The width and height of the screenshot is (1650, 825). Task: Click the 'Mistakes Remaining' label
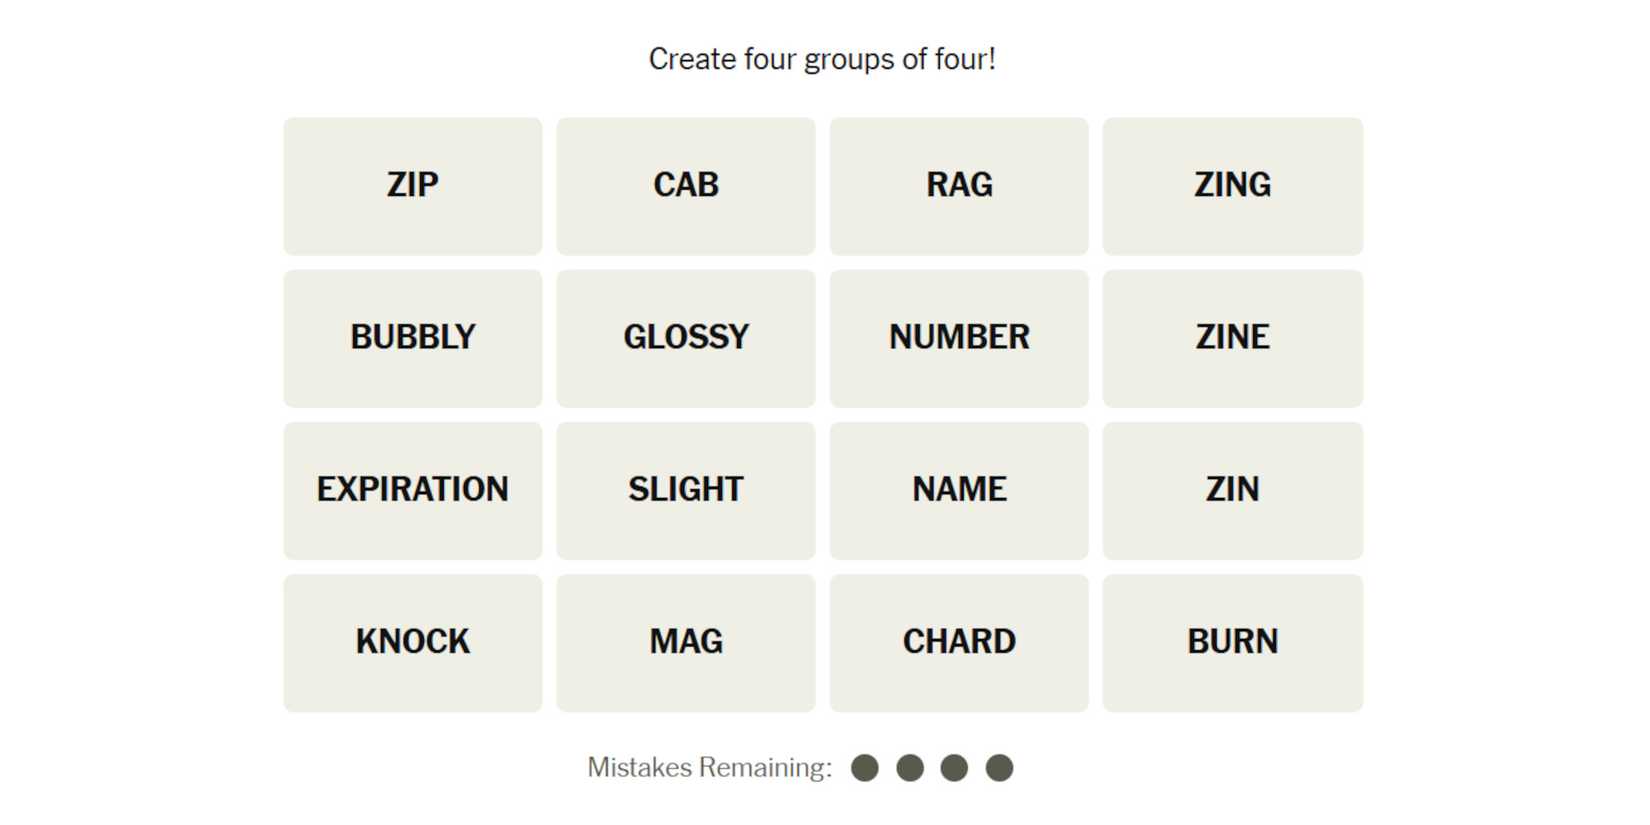(x=709, y=767)
